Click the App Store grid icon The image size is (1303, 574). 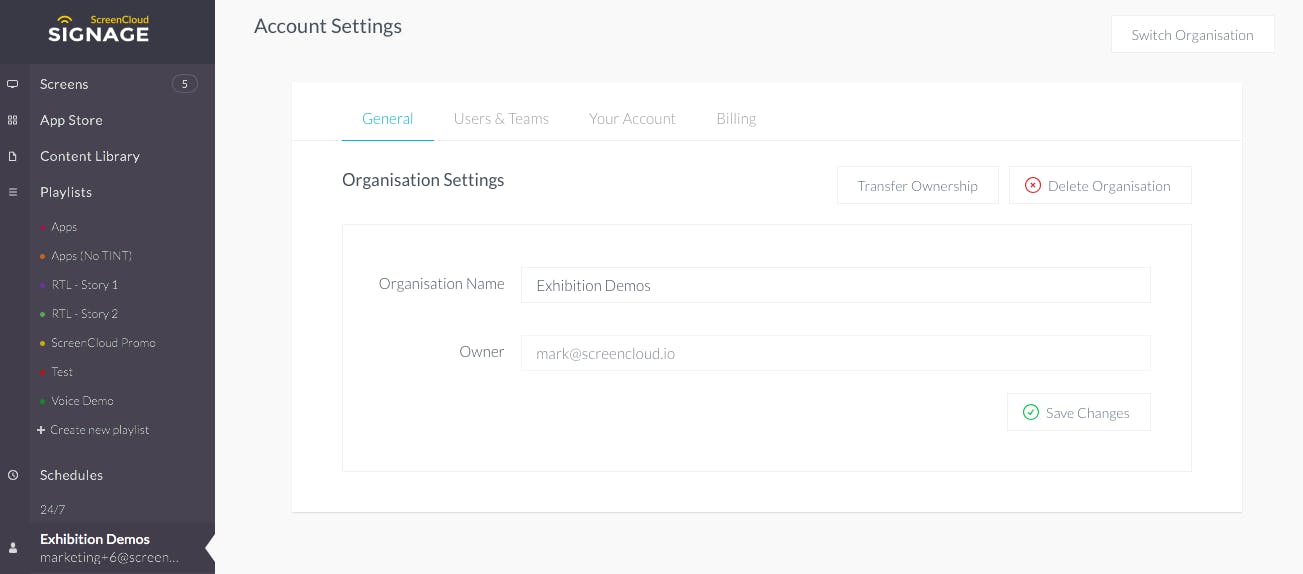tap(13, 120)
